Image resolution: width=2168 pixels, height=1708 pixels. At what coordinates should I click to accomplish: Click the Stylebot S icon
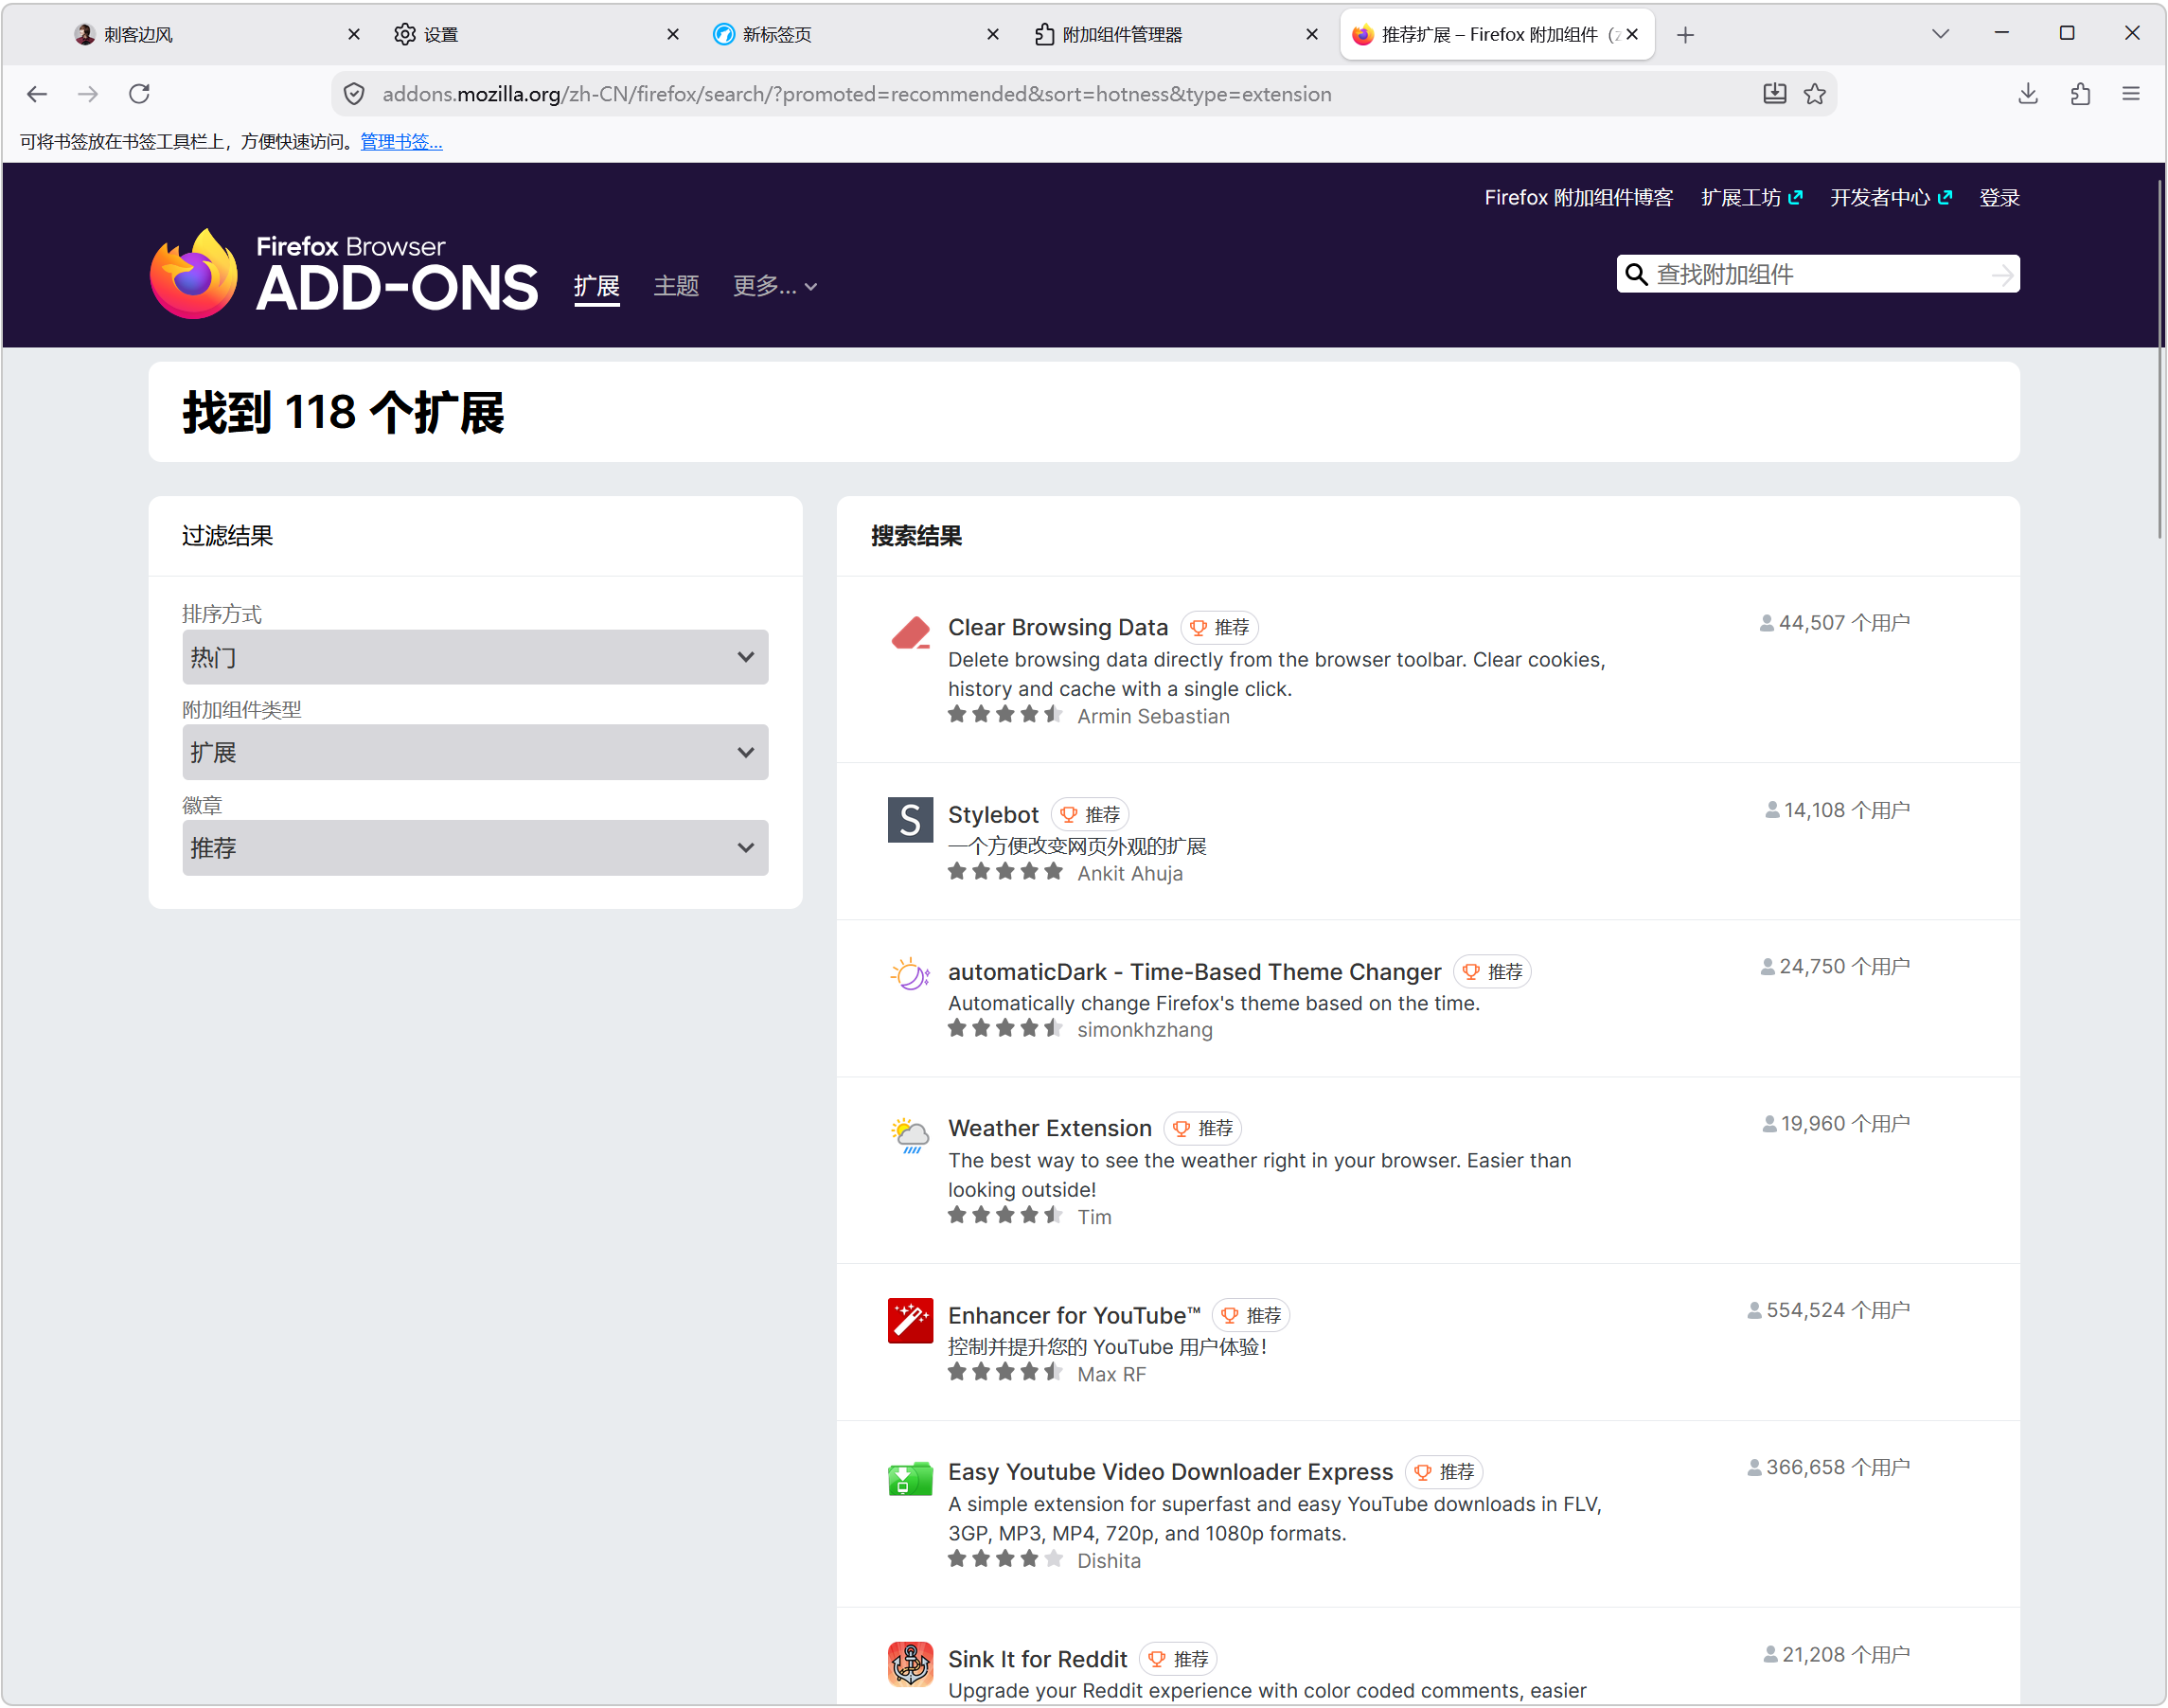click(x=910, y=820)
